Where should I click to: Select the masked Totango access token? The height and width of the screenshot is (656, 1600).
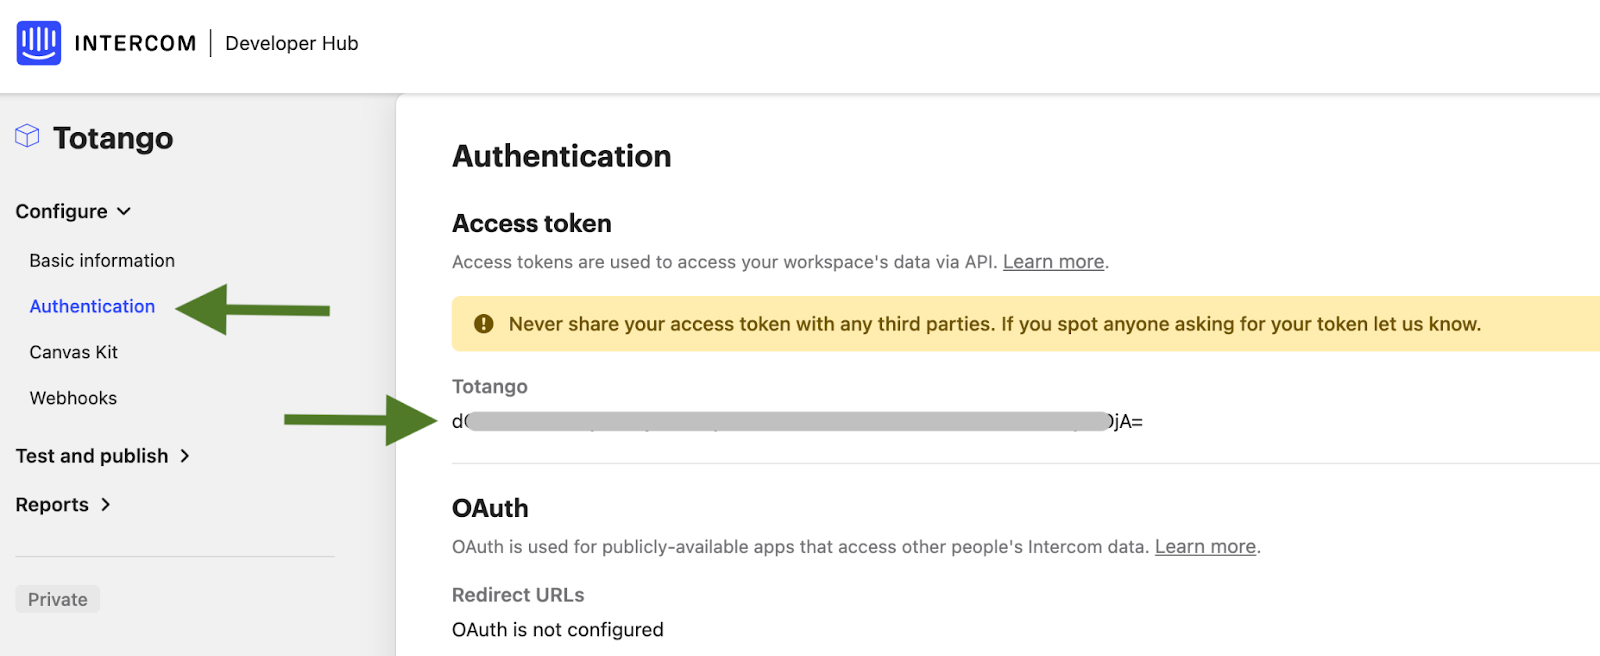pos(798,422)
